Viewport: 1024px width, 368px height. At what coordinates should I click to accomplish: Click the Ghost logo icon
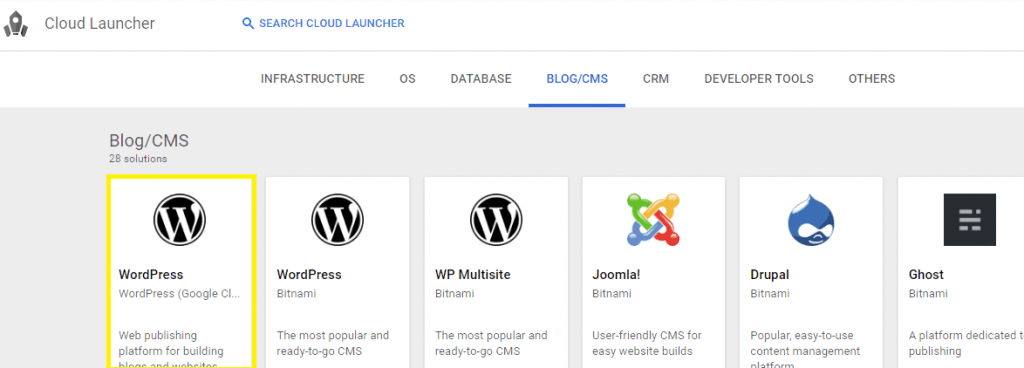click(970, 219)
